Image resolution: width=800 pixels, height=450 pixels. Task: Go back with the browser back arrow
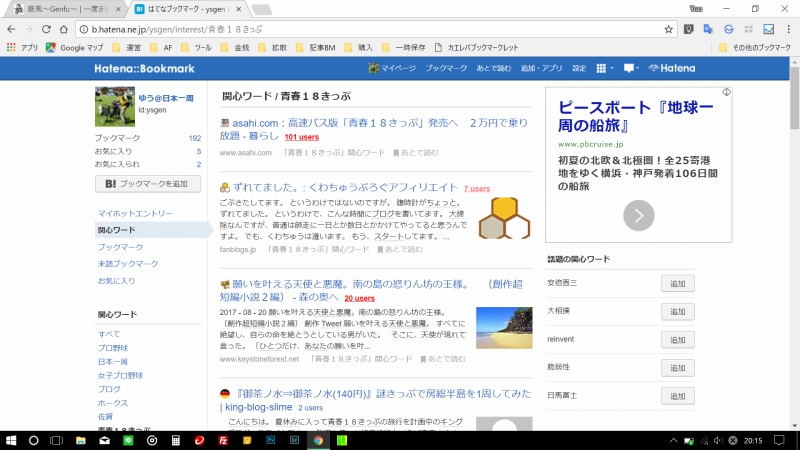click(11, 30)
